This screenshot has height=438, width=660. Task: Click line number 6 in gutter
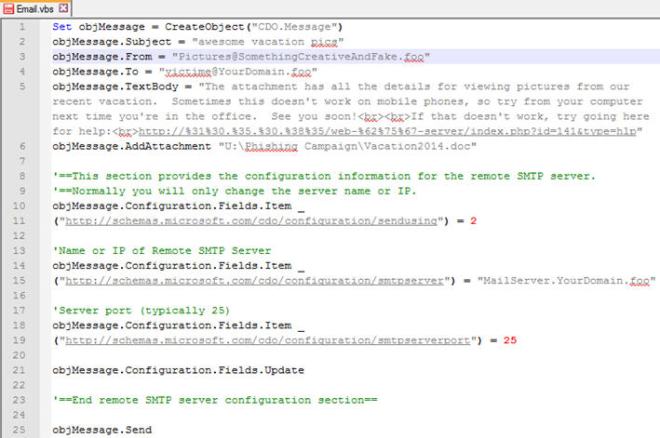pos(22,146)
